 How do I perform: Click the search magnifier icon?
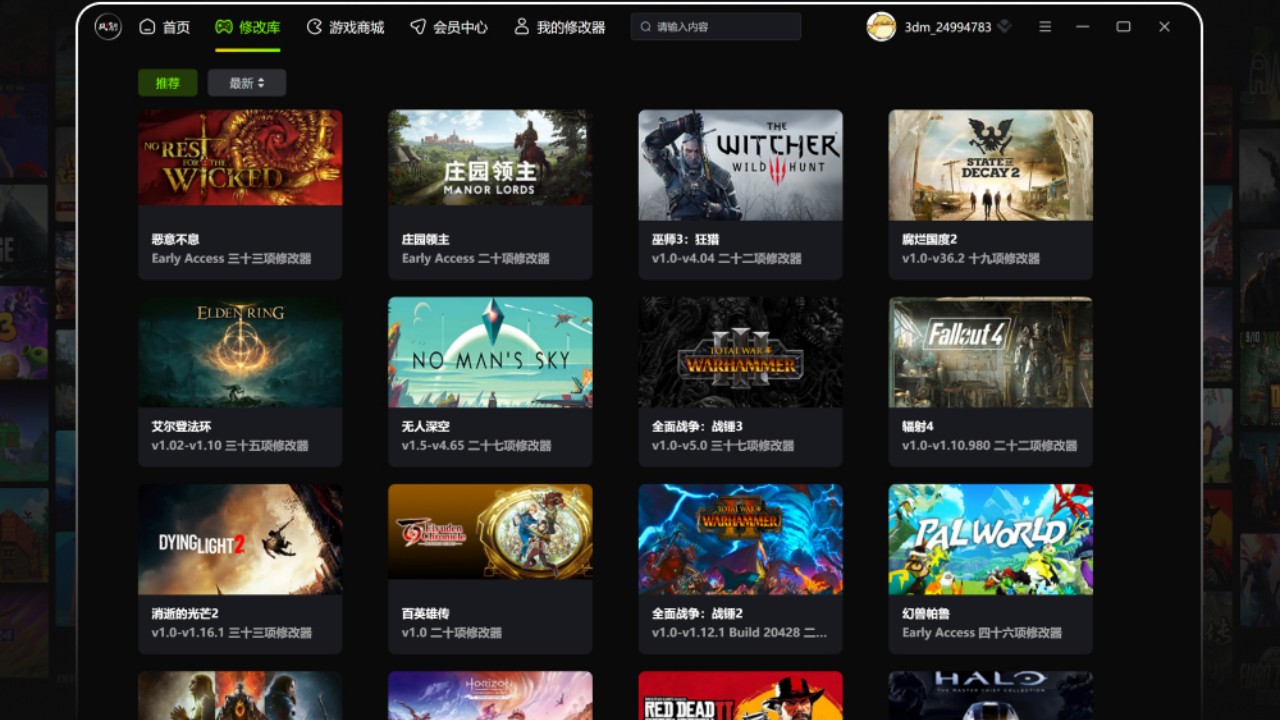click(x=646, y=27)
